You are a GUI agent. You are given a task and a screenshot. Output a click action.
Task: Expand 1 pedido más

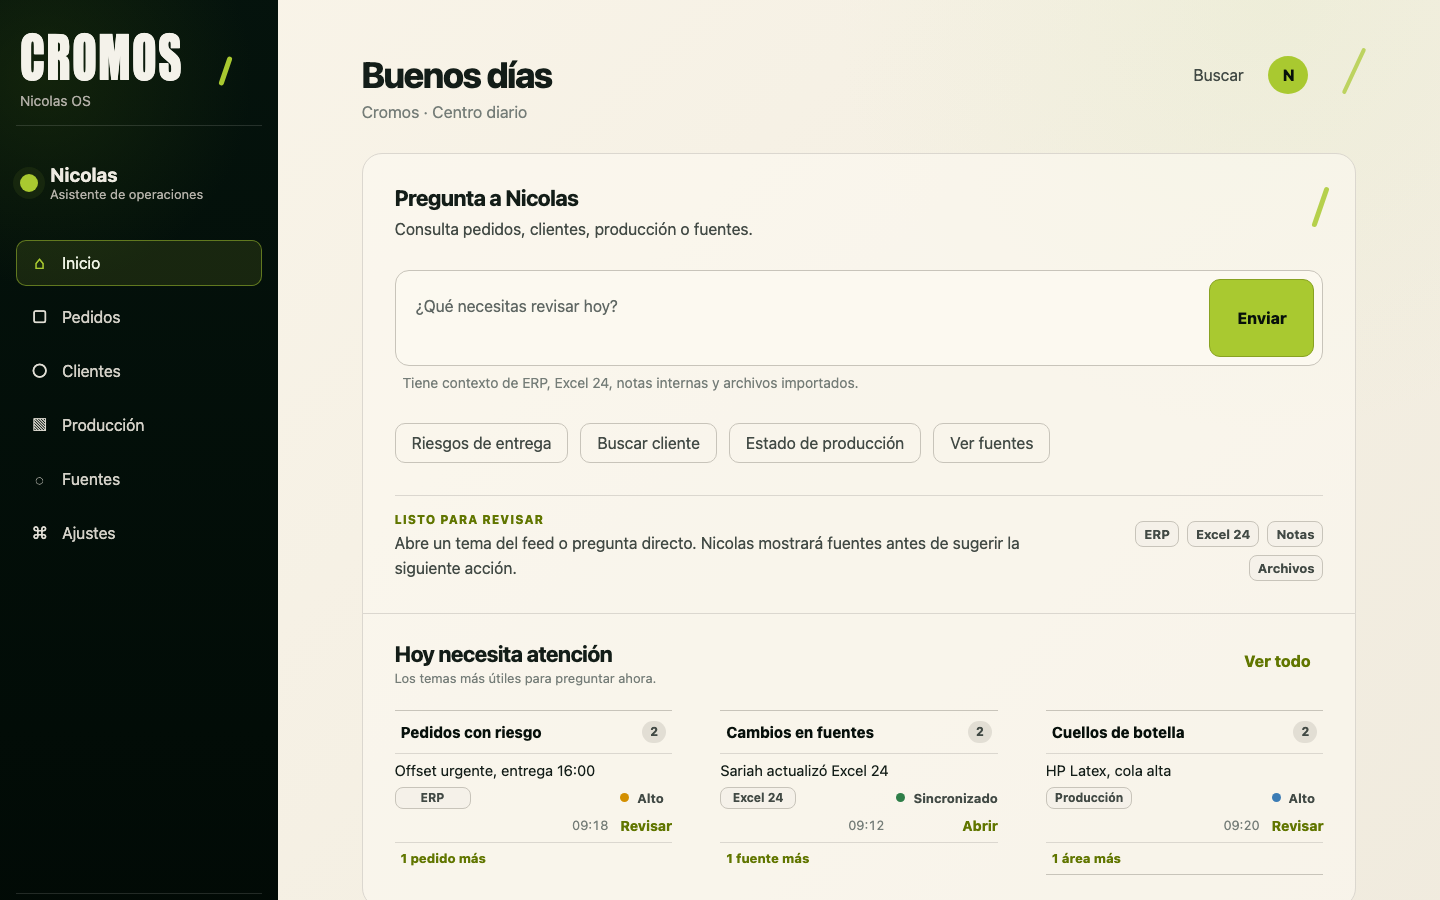coord(443,858)
